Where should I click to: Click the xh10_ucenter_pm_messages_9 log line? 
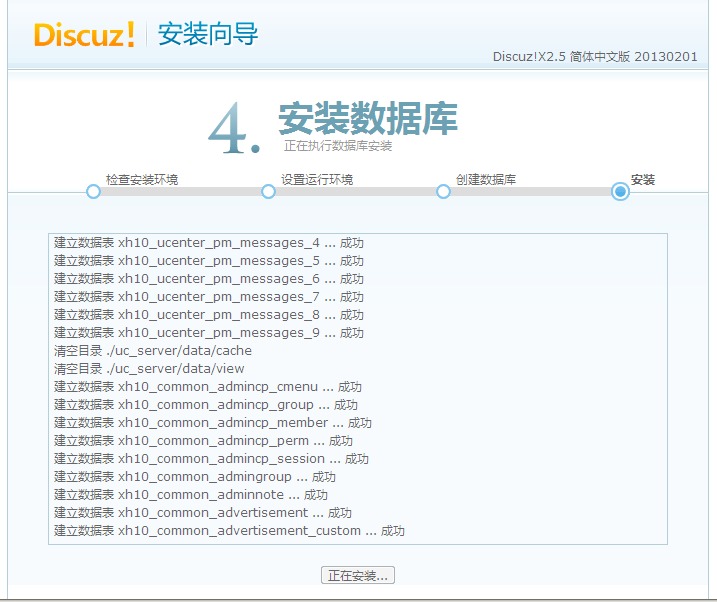(209, 333)
